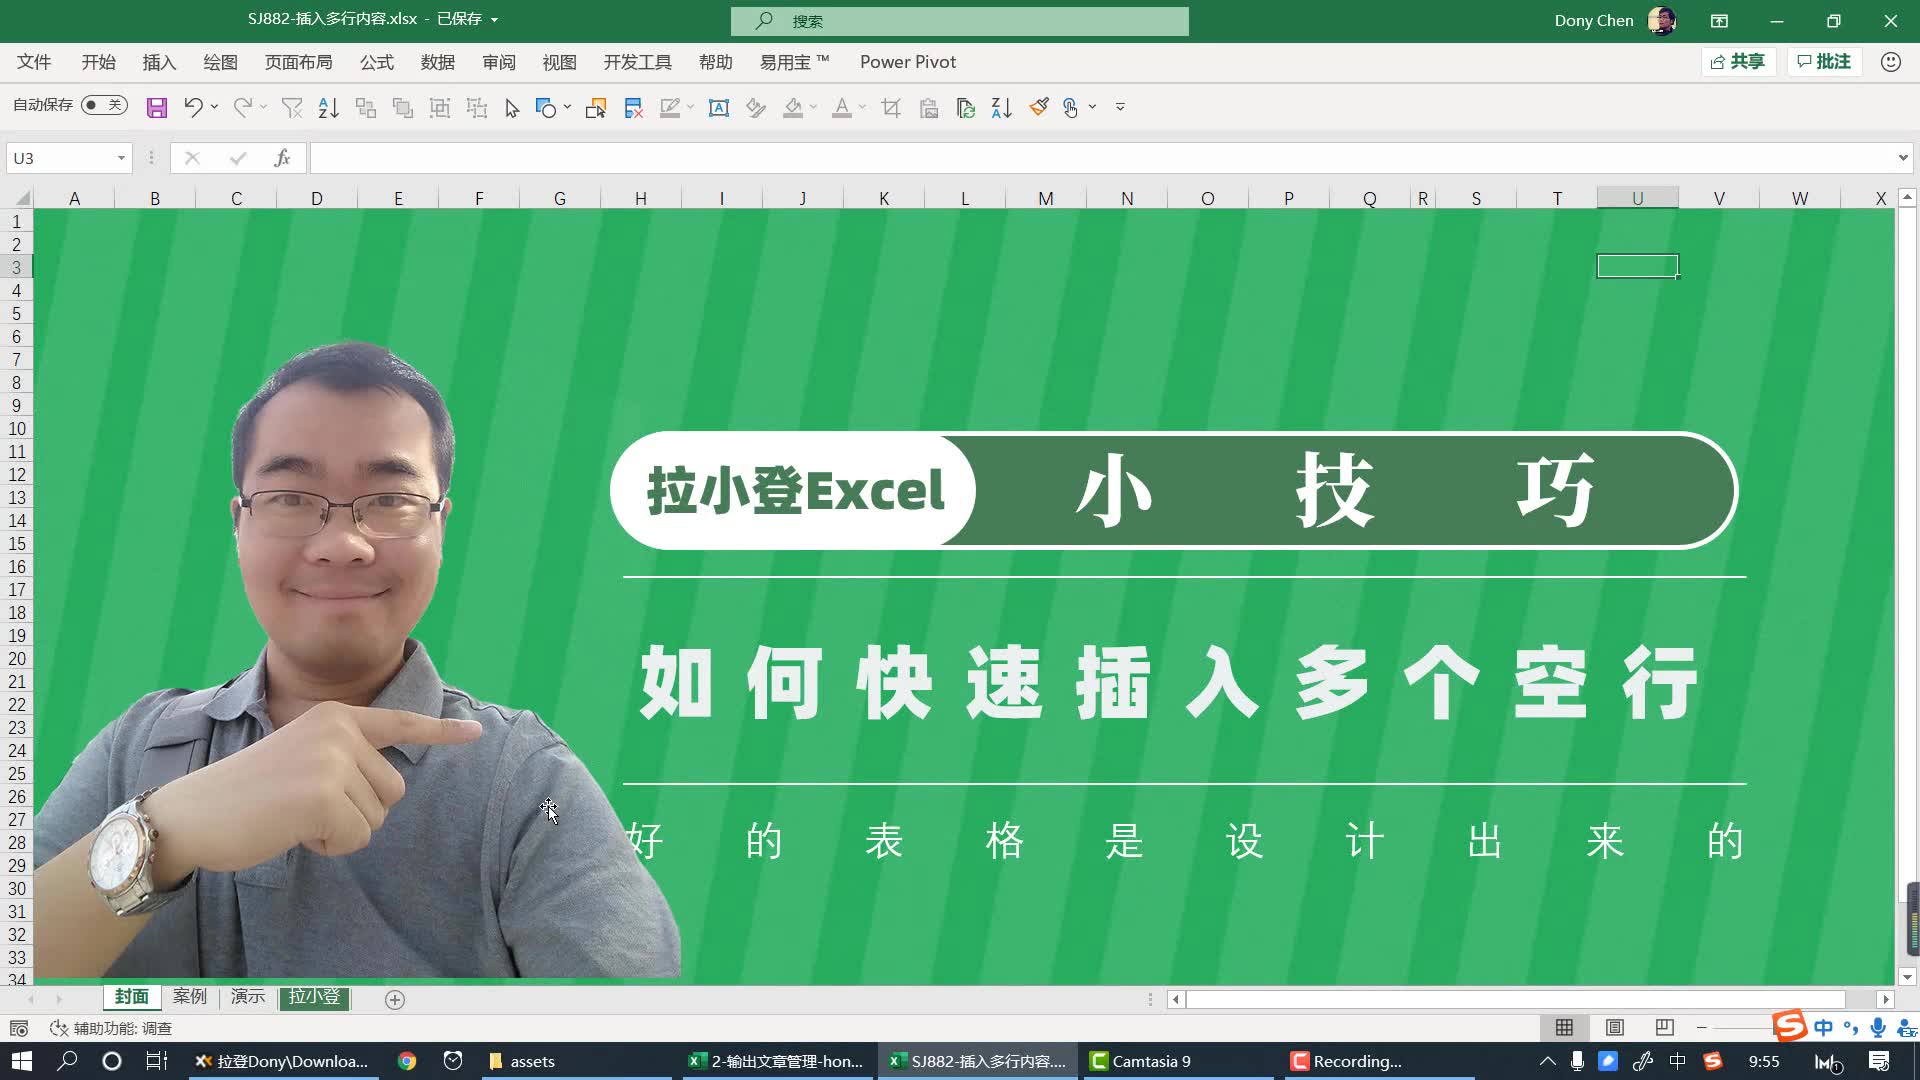Open the Fill Color dropdown arrow
The height and width of the screenshot is (1080, 1920).
pyautogui.click(x=813, y=108)
